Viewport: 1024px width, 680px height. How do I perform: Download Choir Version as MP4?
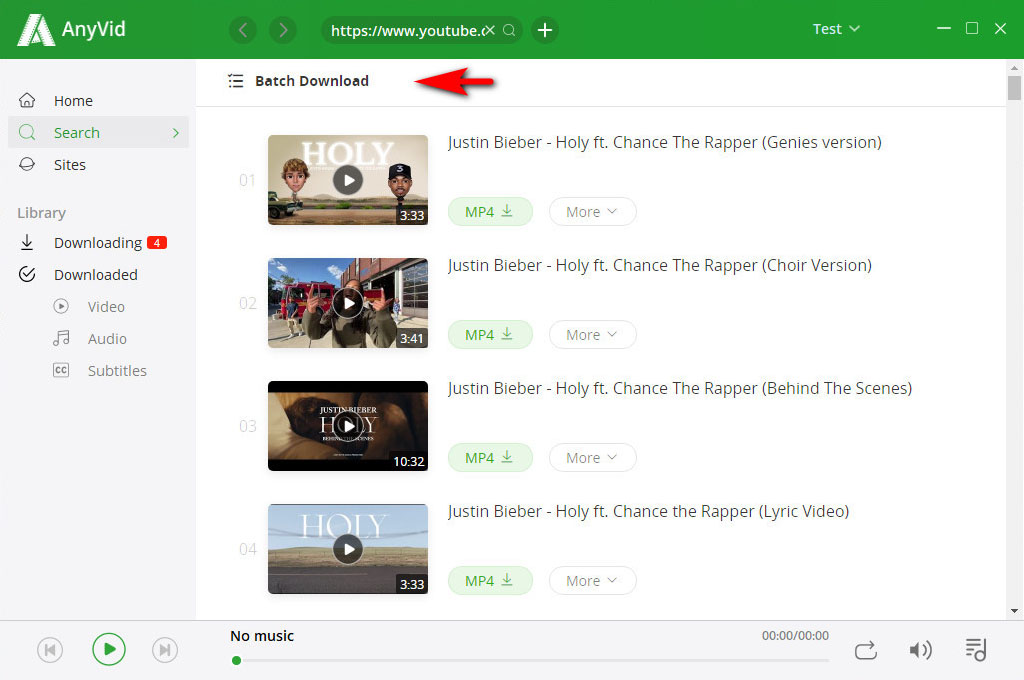(x=490, y=334)
